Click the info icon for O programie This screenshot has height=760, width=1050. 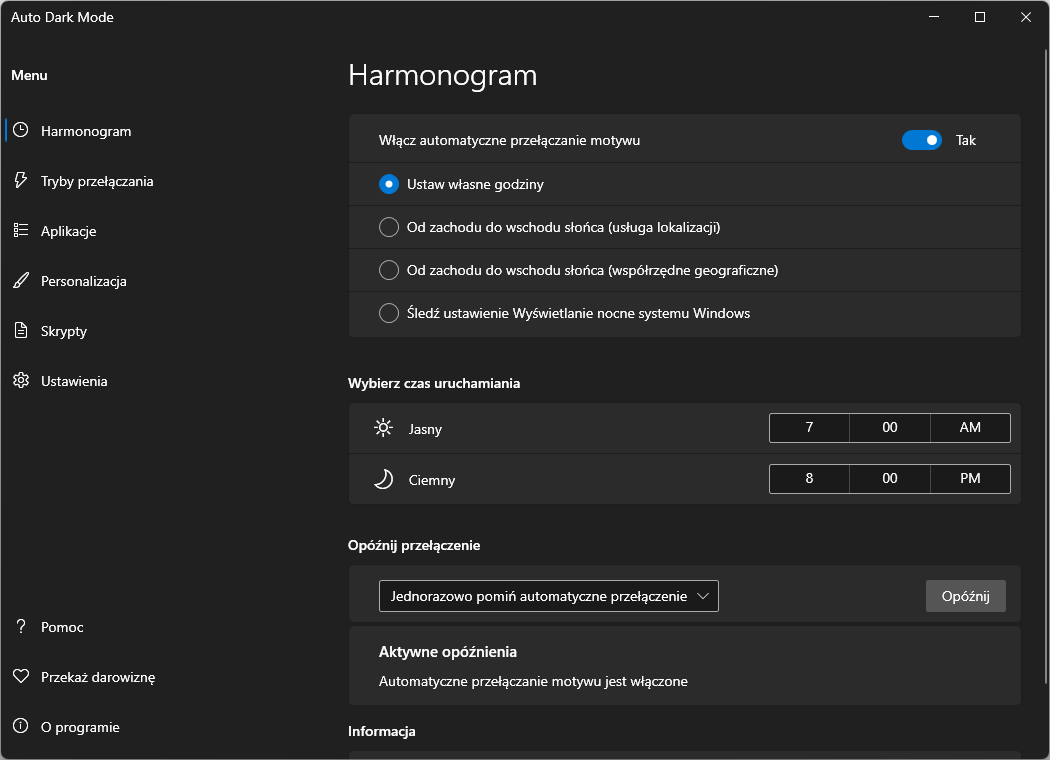point(21,726)
